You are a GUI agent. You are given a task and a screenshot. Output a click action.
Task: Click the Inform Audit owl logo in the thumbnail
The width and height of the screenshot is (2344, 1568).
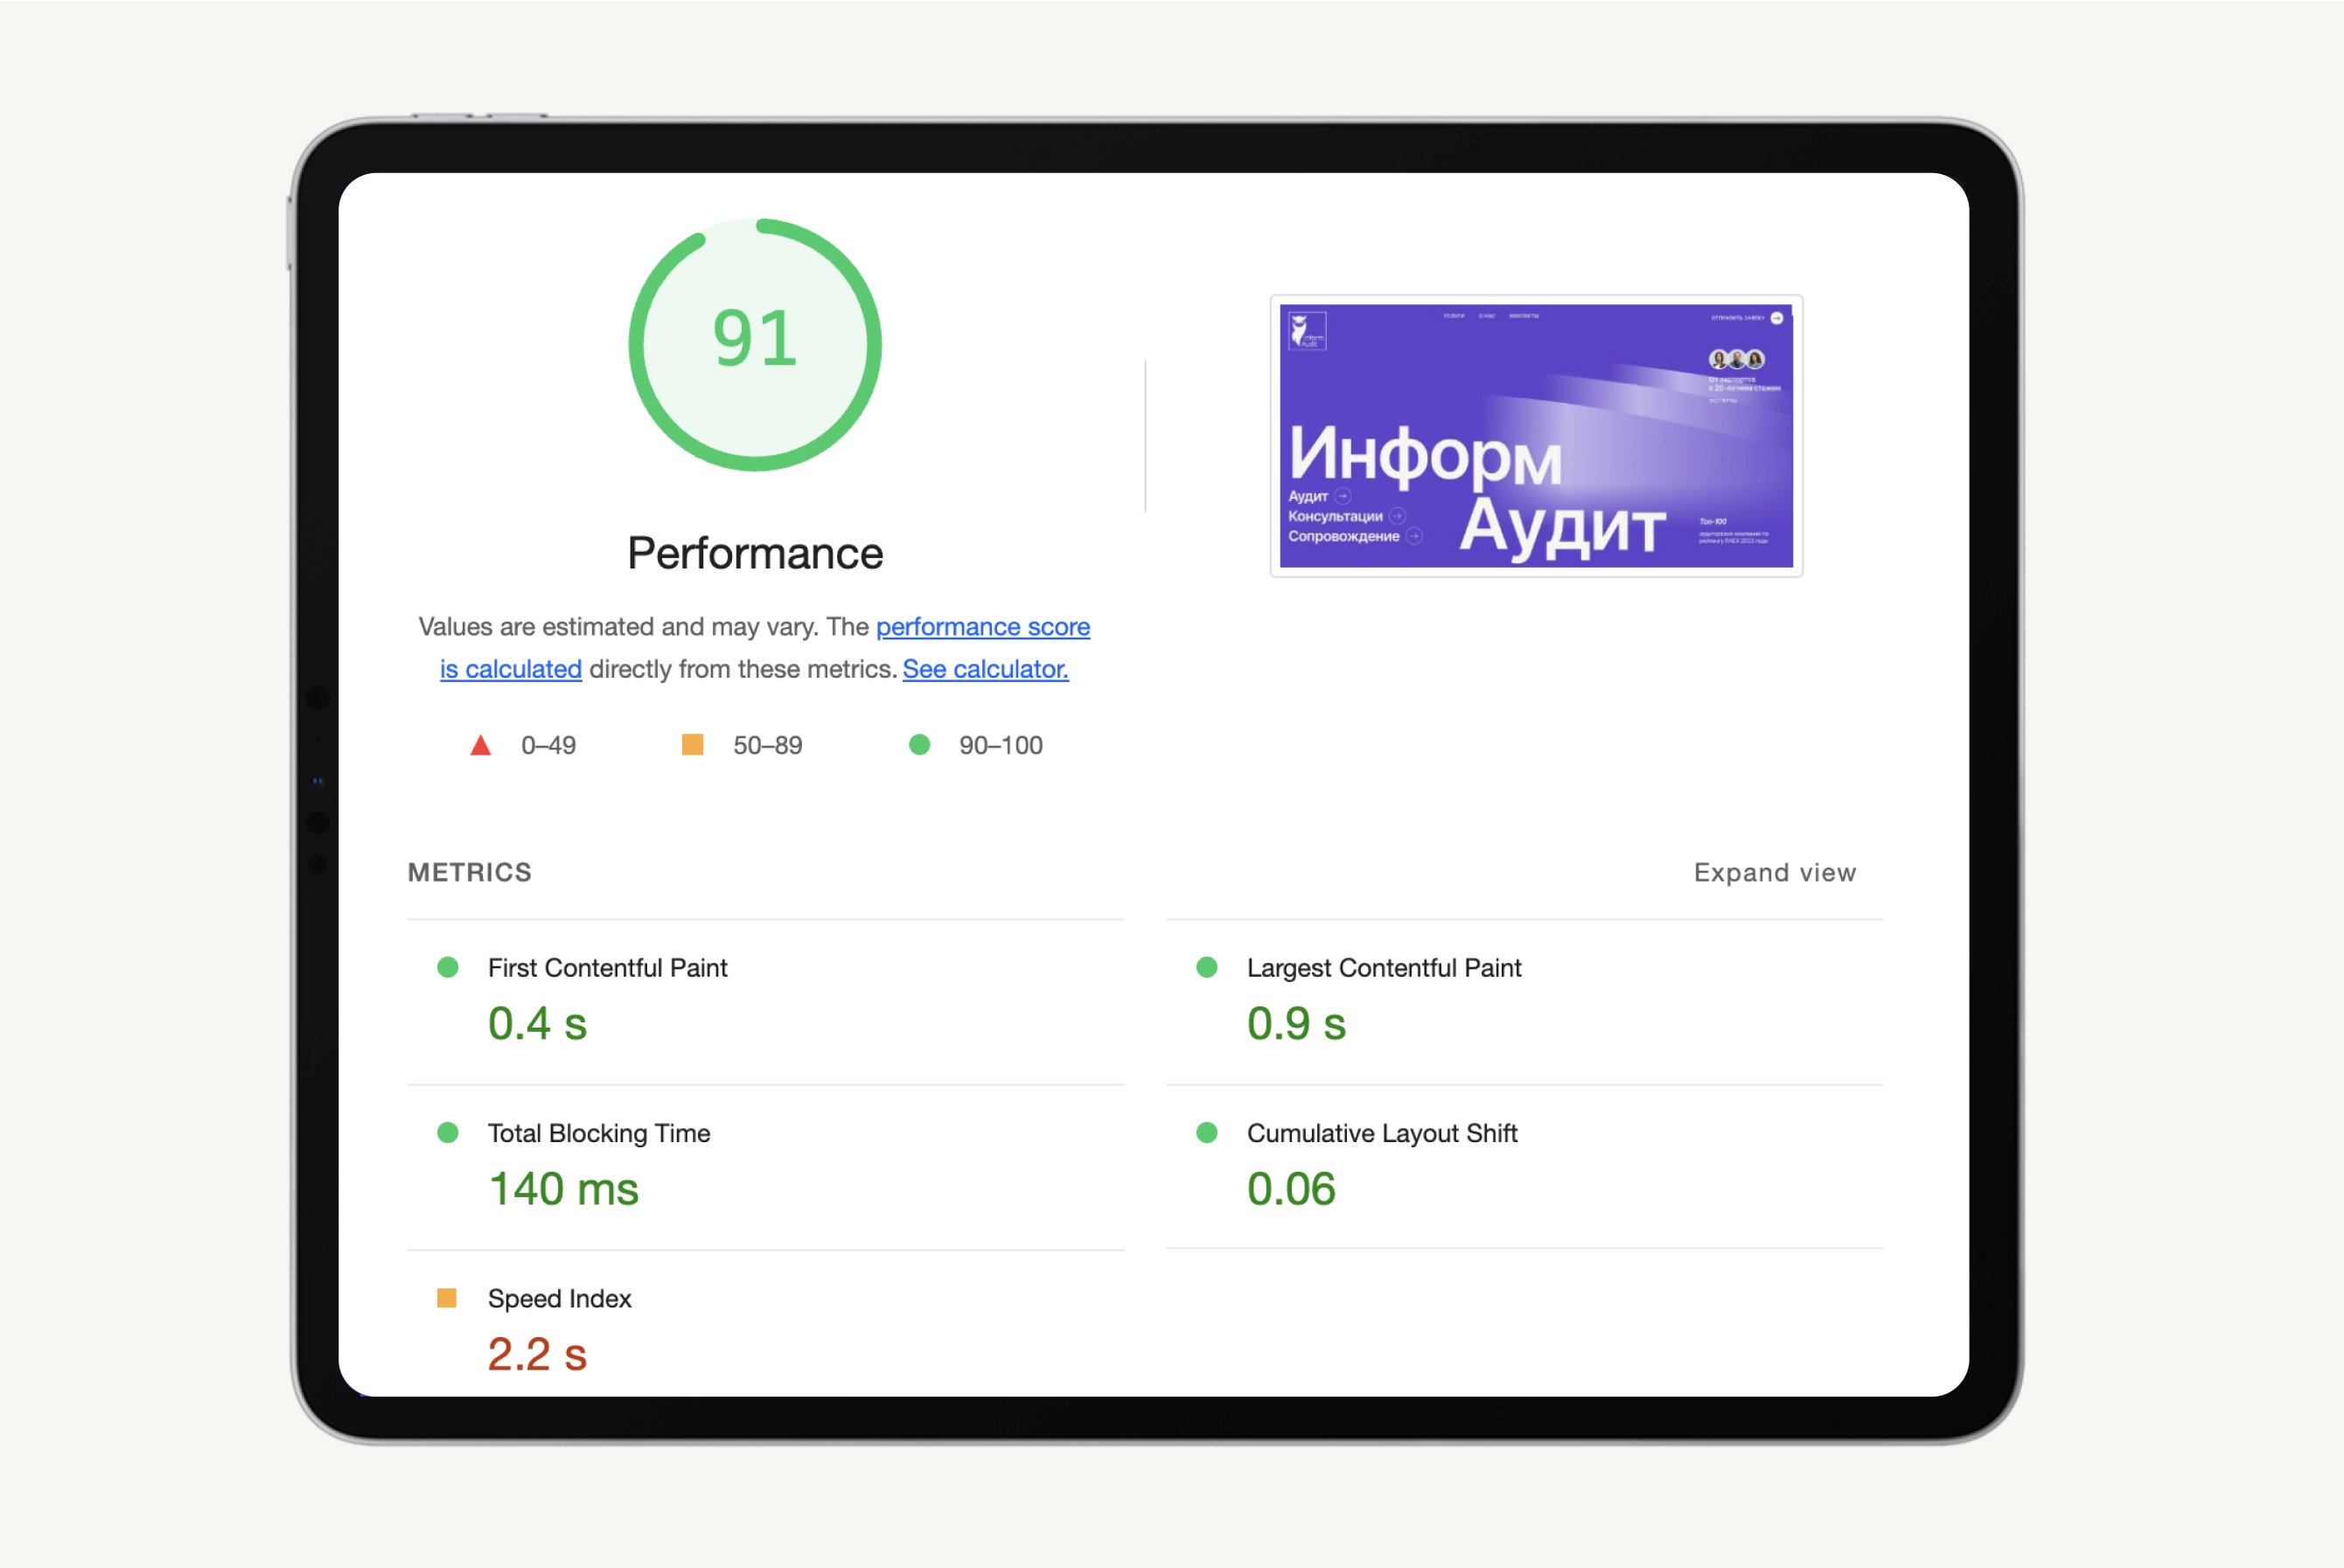coord(1306,331)
